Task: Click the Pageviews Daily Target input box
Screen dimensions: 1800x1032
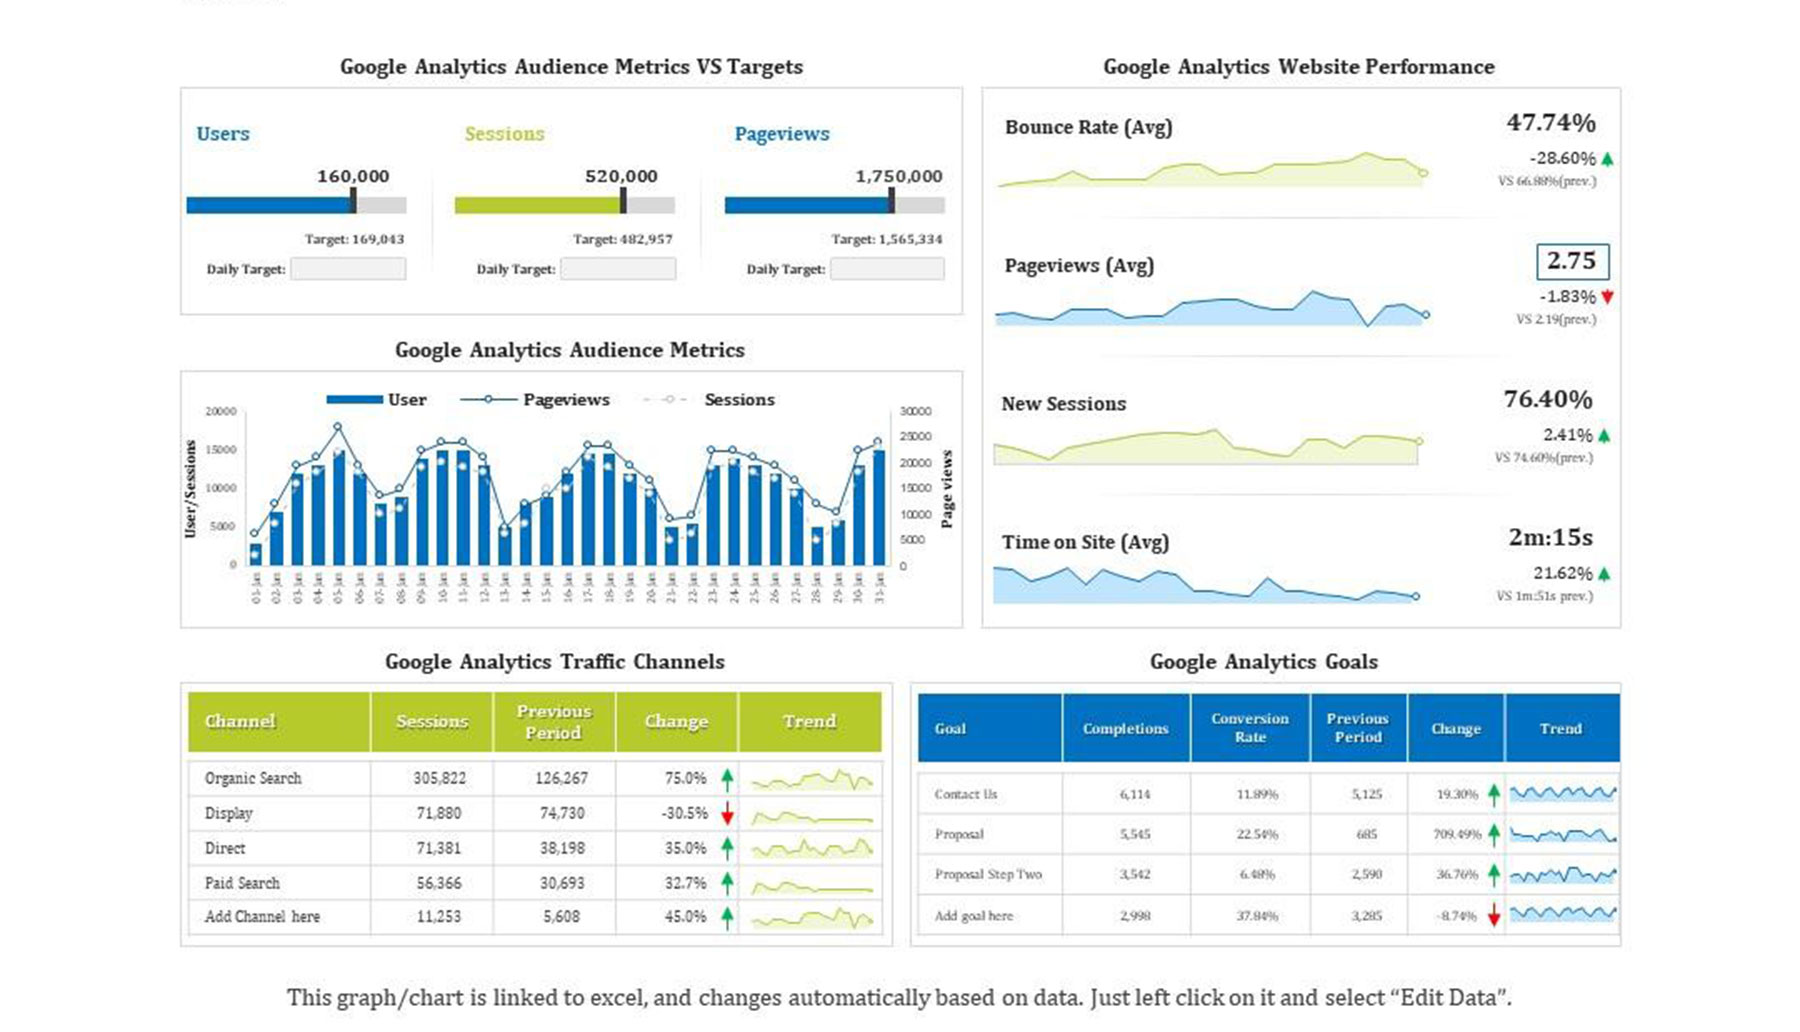Action: pyautogui.click(x=887, y=268)
